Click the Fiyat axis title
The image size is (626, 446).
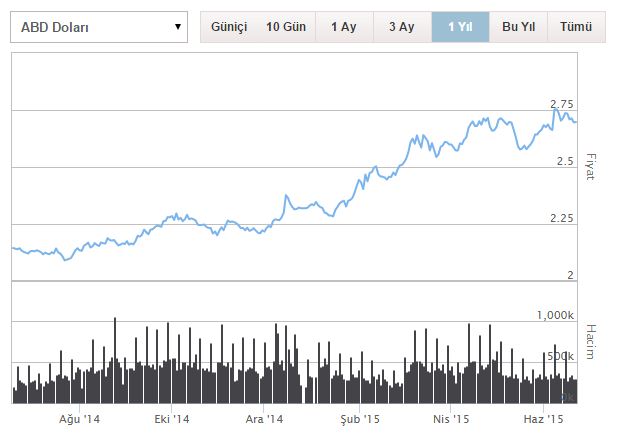(589, 166)
